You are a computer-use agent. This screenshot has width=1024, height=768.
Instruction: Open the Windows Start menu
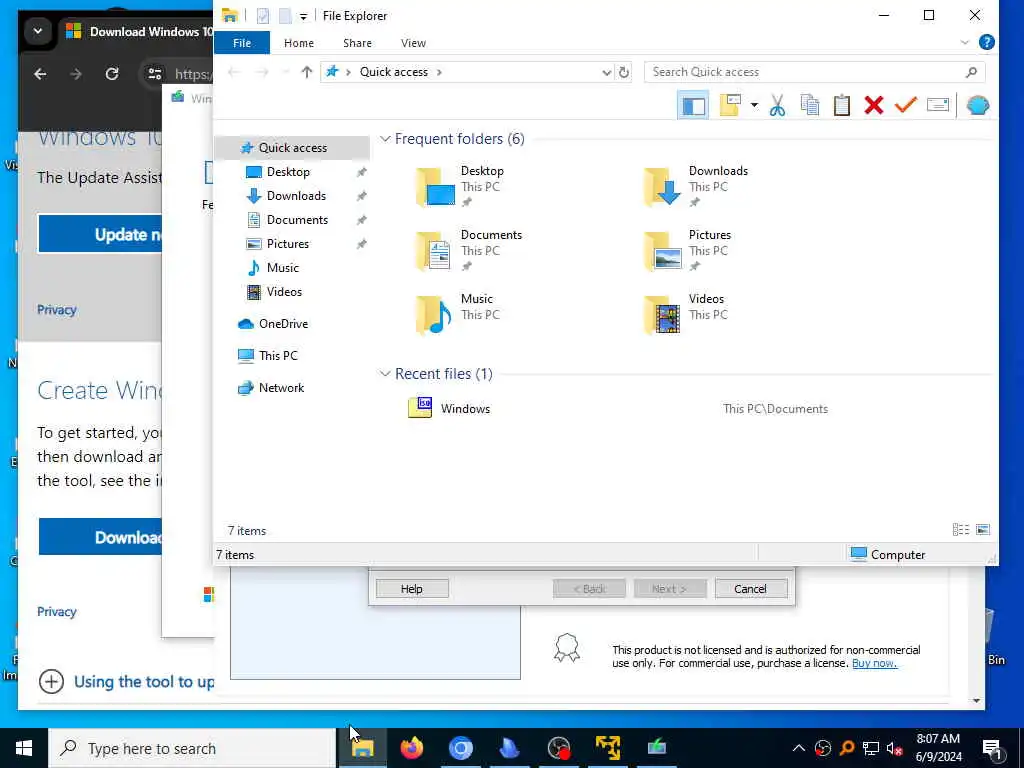[24, 748]
